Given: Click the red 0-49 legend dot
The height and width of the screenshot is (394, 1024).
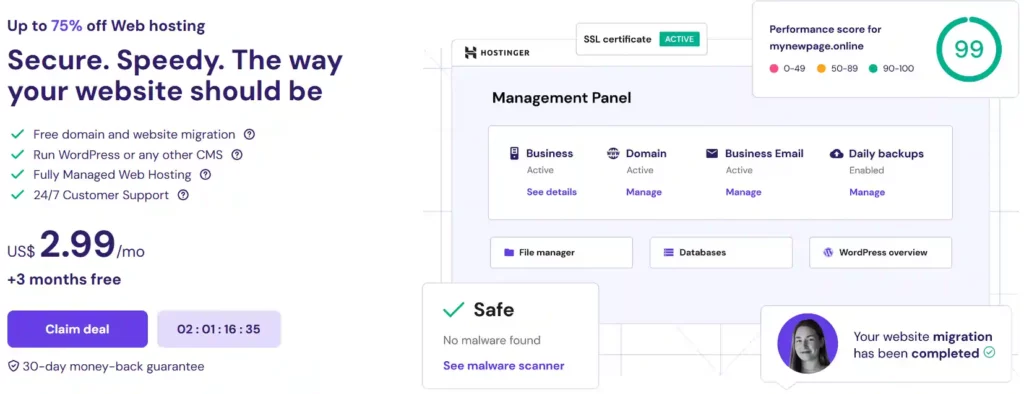Looking at the screenshot, I should (774, 69).
